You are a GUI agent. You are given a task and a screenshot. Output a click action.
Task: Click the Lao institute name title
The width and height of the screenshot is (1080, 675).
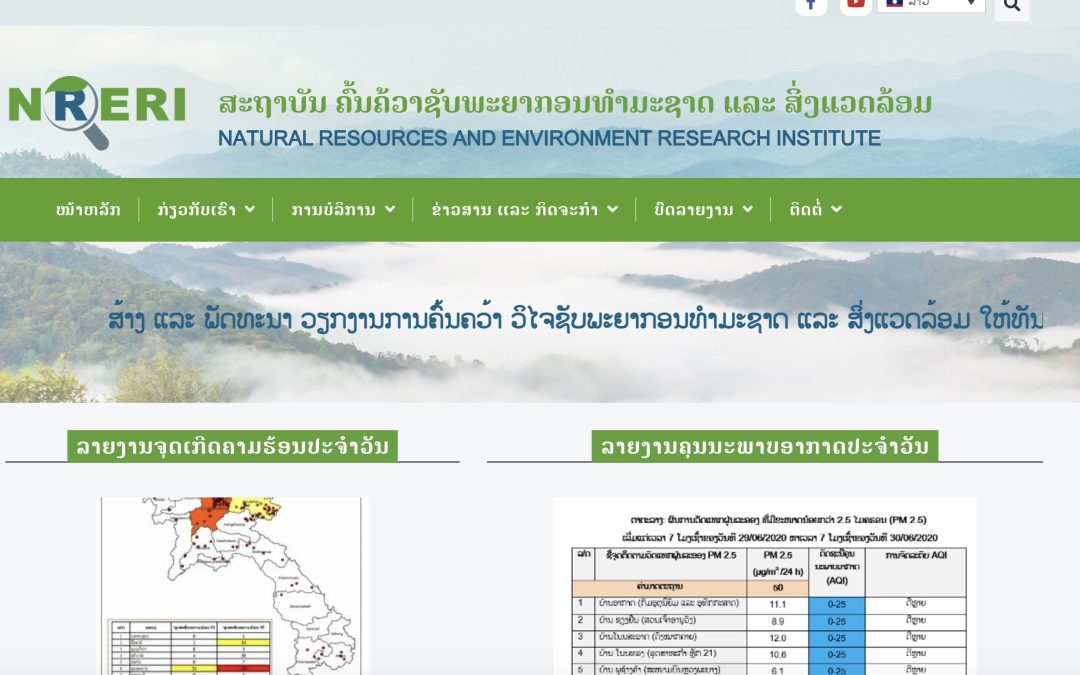coord(575,103)
